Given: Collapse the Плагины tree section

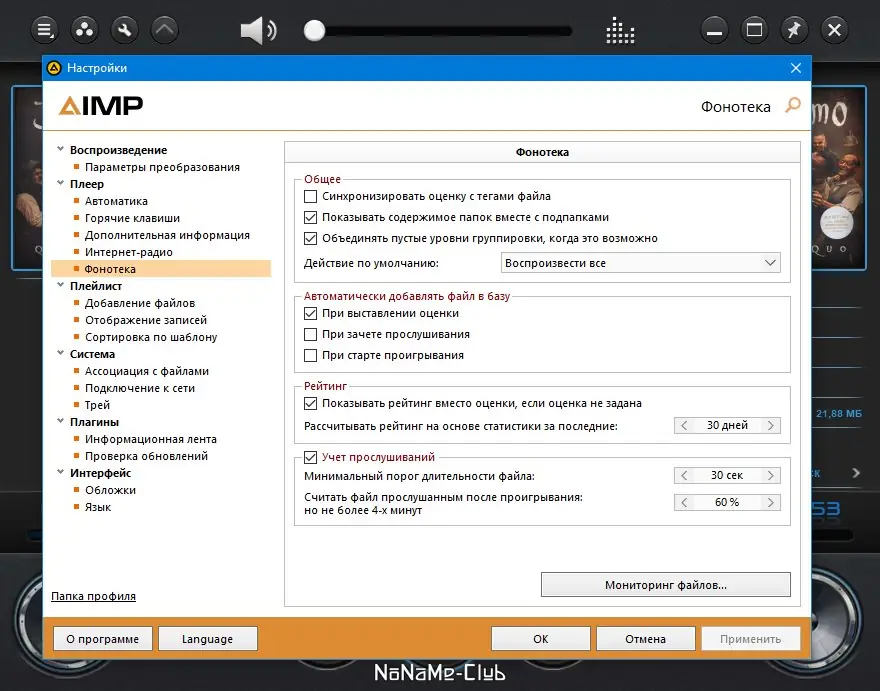Looking at the screenshot, I should click(60, 421).
